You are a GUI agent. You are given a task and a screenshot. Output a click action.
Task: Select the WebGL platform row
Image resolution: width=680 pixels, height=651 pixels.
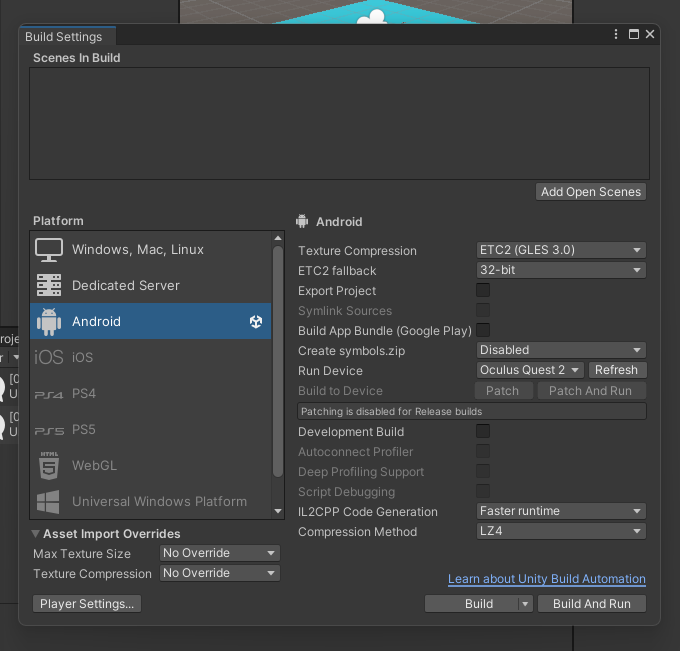point(150,465)
